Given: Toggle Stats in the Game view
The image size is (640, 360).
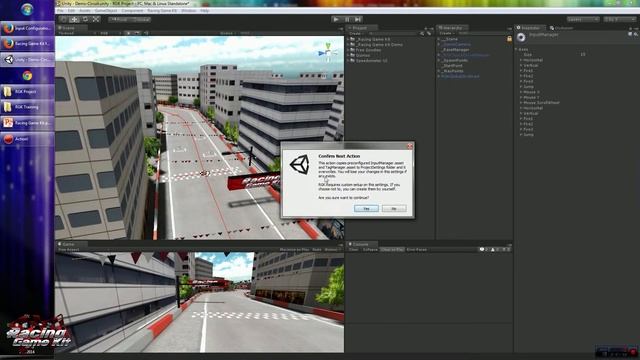Looking at the screenshot, I should (317, 249).
